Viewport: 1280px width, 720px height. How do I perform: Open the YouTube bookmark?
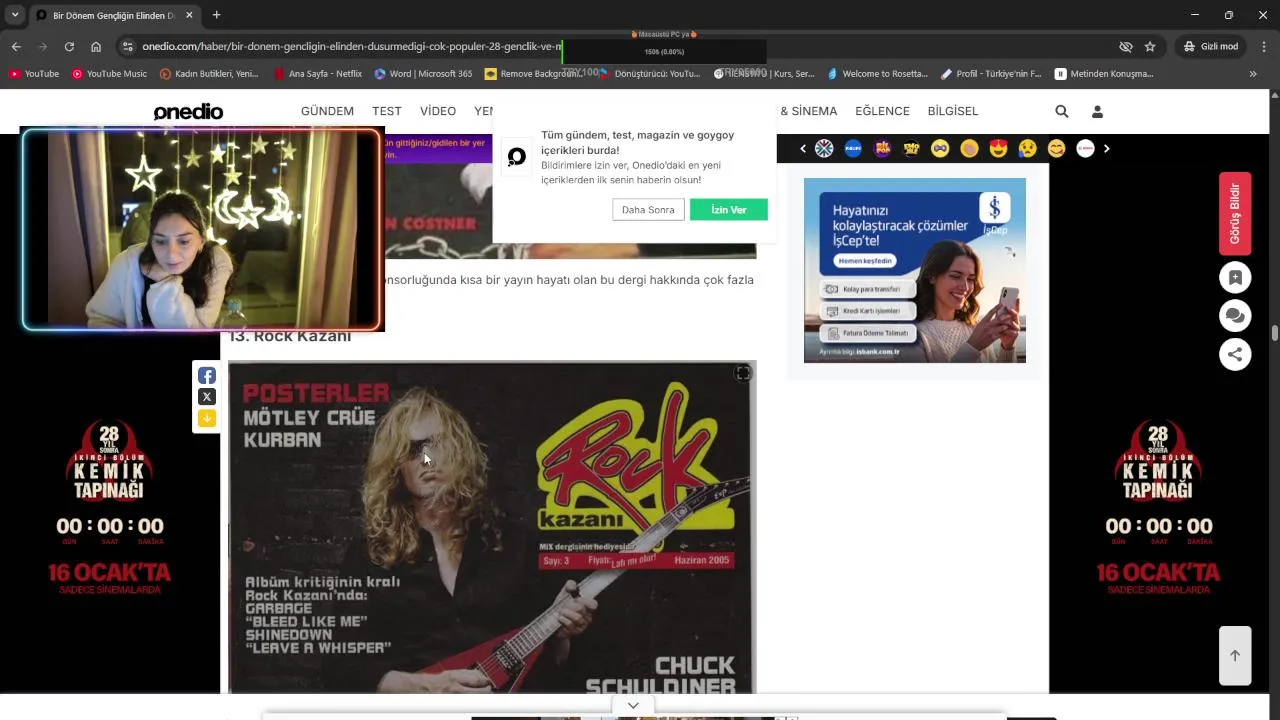[34, 74]
